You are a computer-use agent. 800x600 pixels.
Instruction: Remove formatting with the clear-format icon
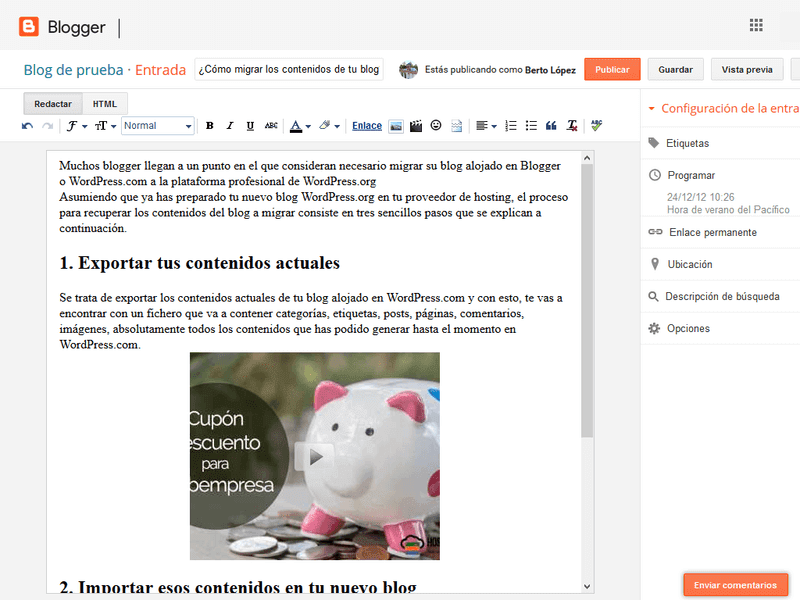tap(572, 126)
